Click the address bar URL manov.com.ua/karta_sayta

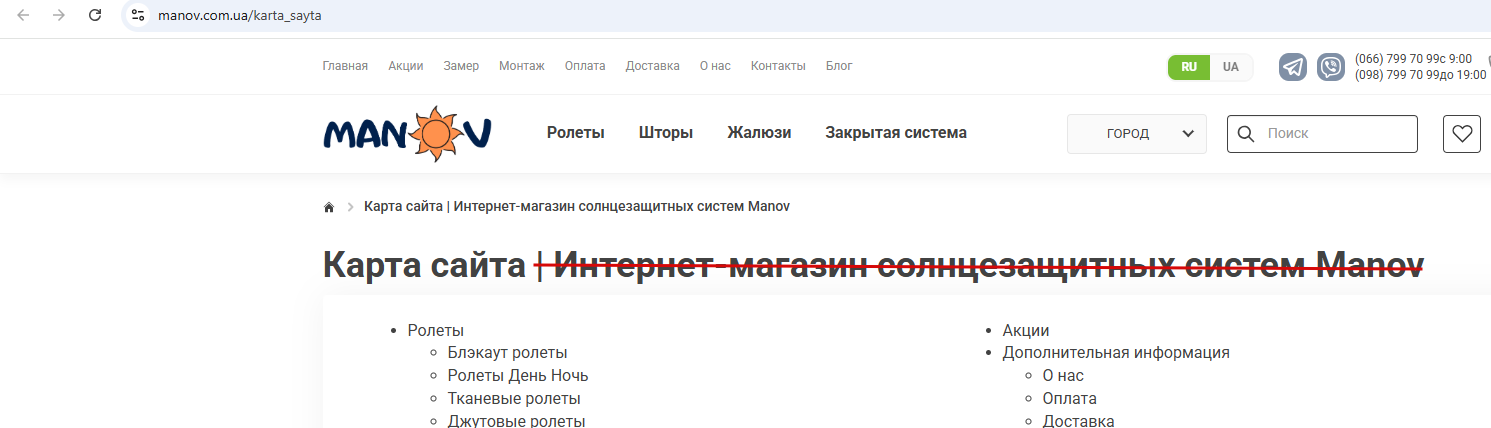point(240,16)
